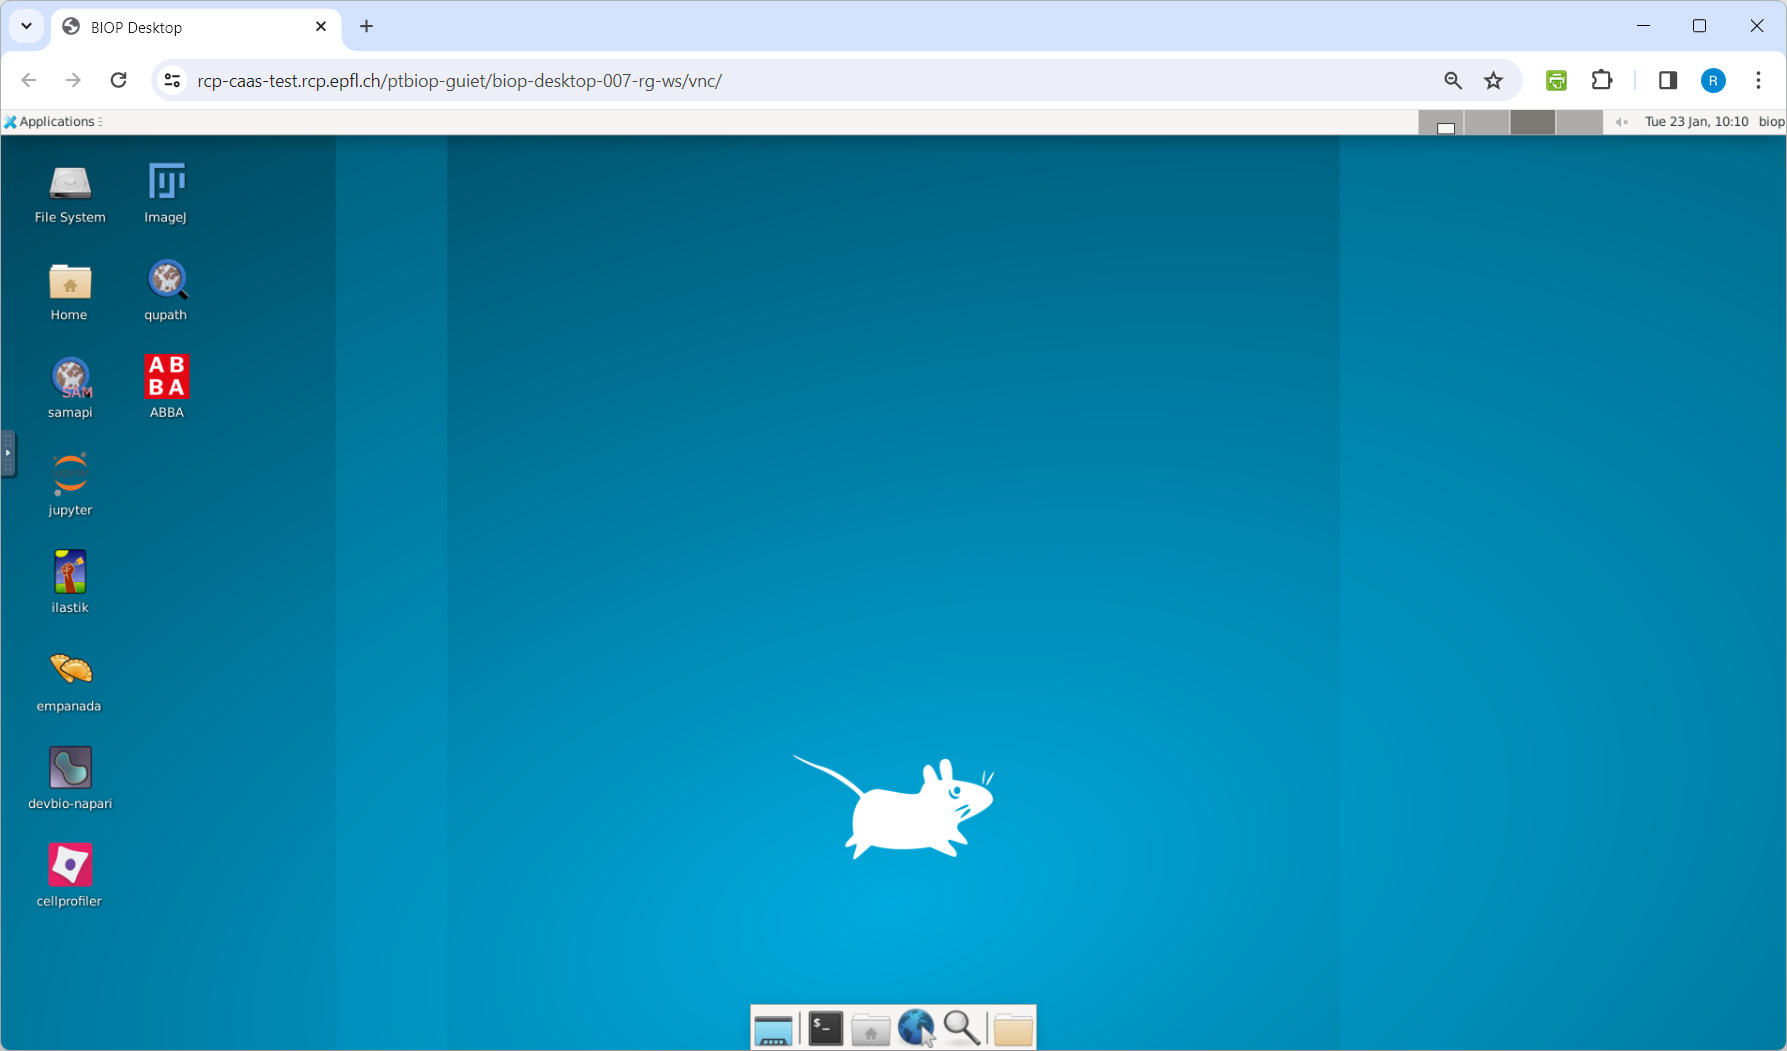Reload the current page
Screen dimensions: 1787x1051
118,81
